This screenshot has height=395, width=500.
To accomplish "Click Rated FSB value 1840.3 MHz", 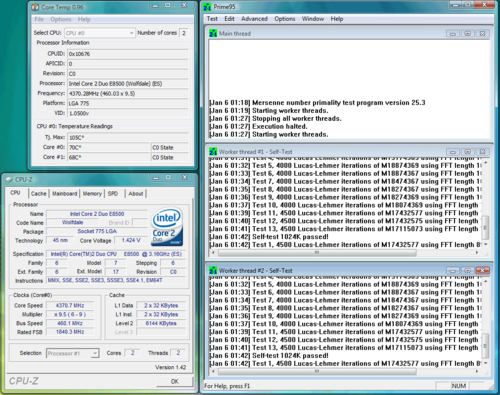I will point(70,332).
